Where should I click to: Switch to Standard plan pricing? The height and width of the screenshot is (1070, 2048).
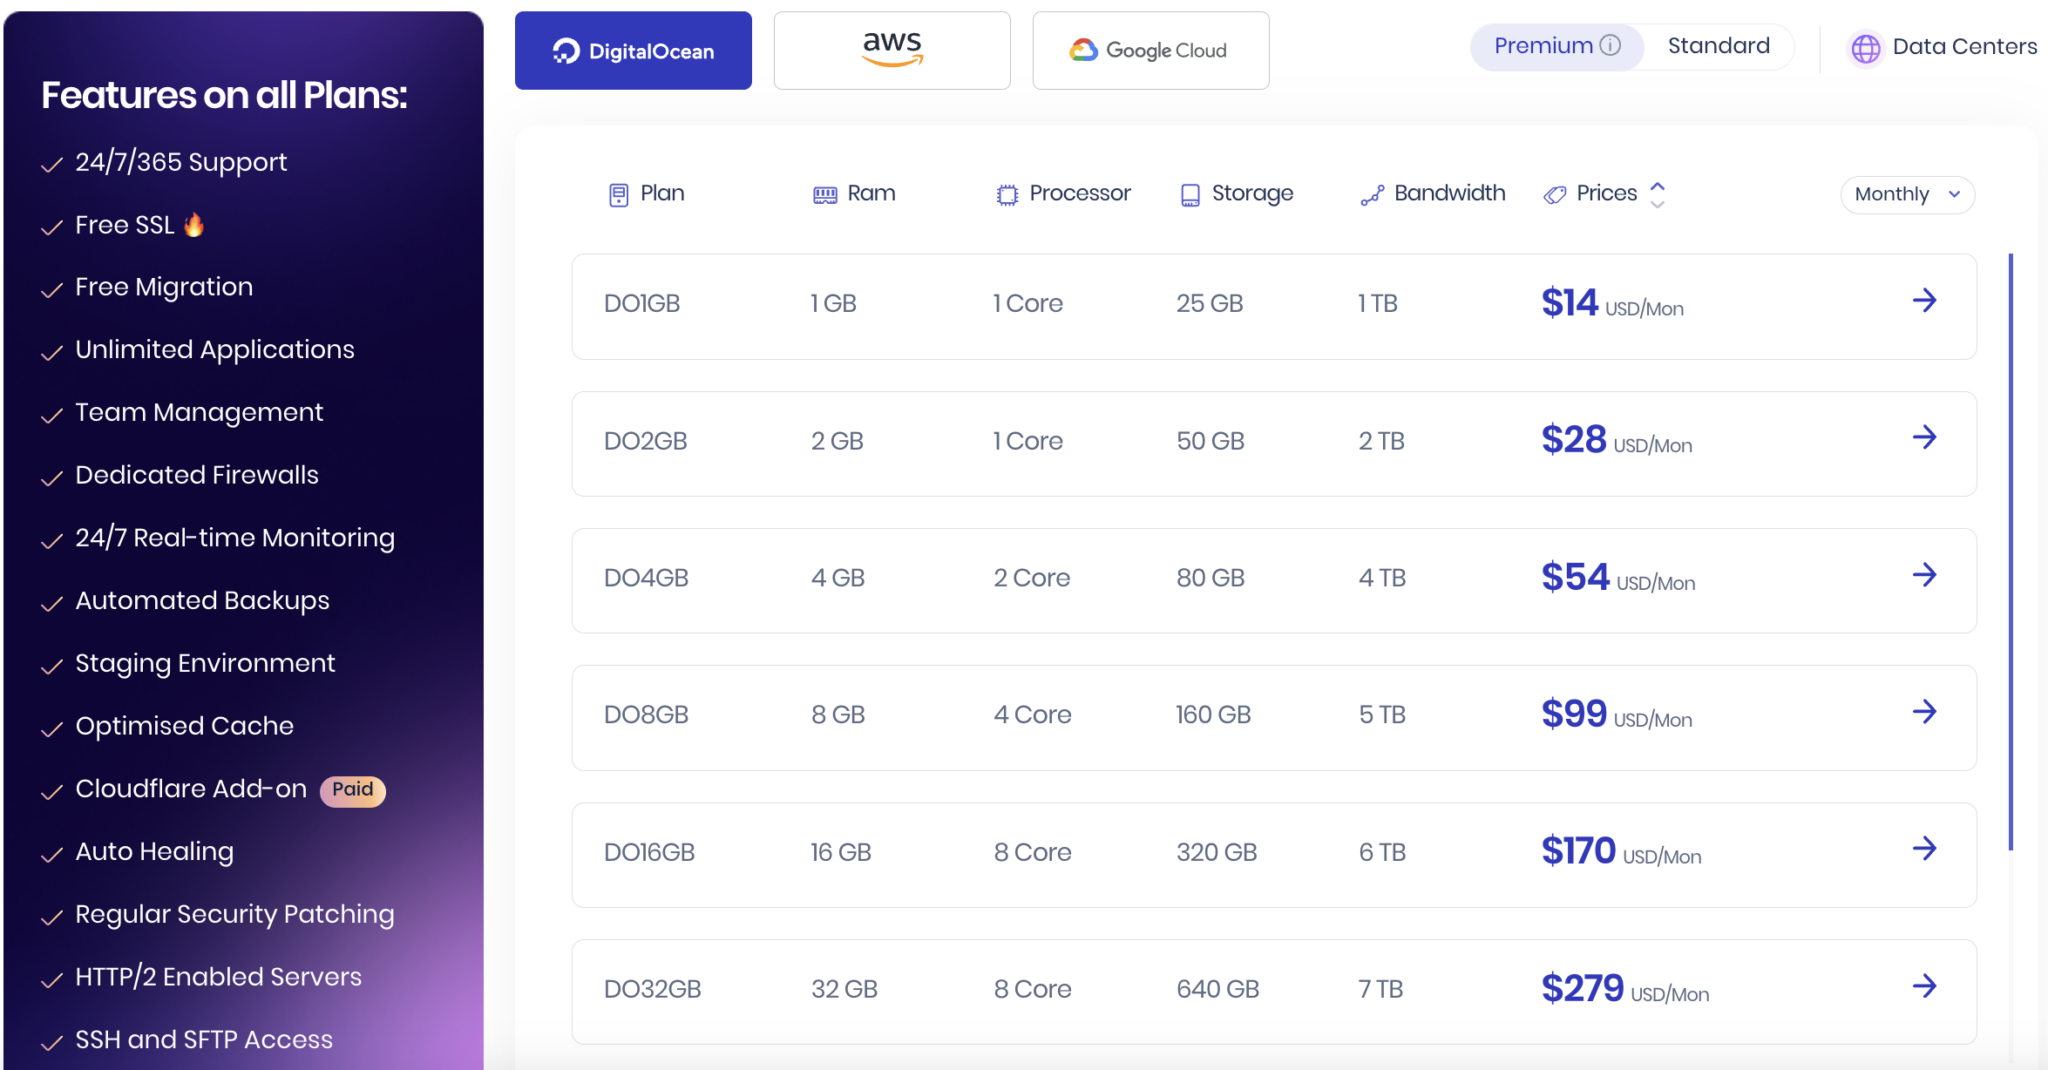(1718, 46)
